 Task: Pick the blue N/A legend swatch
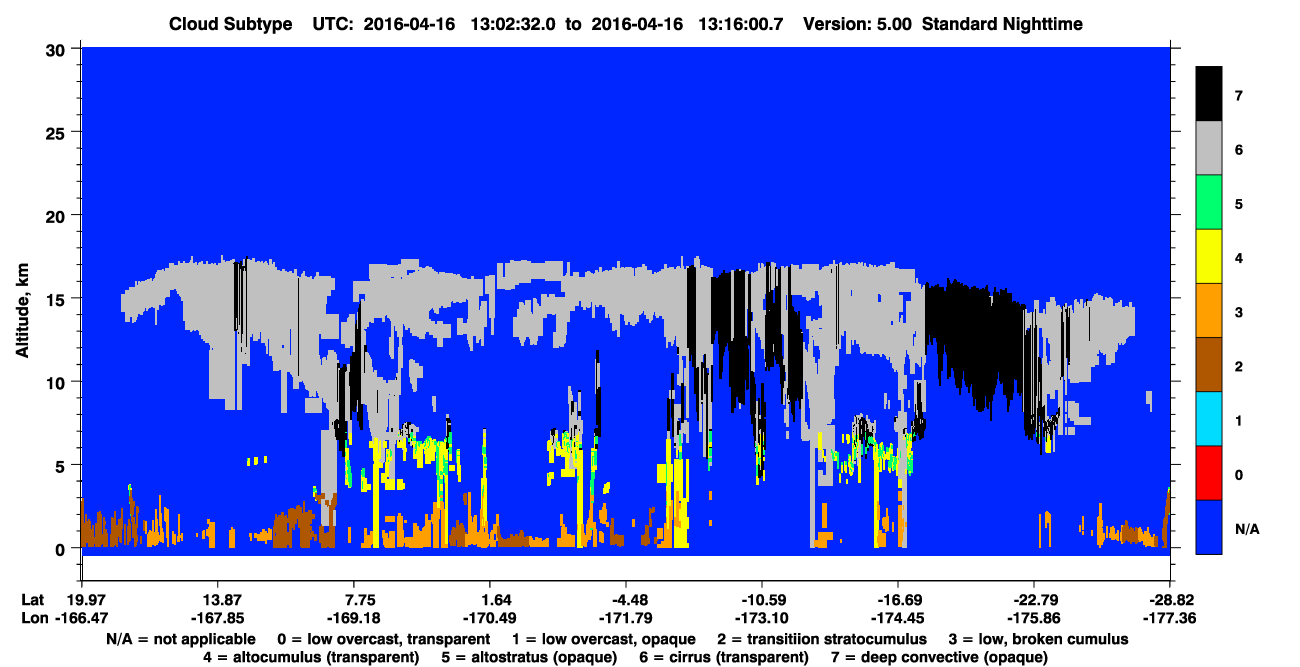(1209, 527)
